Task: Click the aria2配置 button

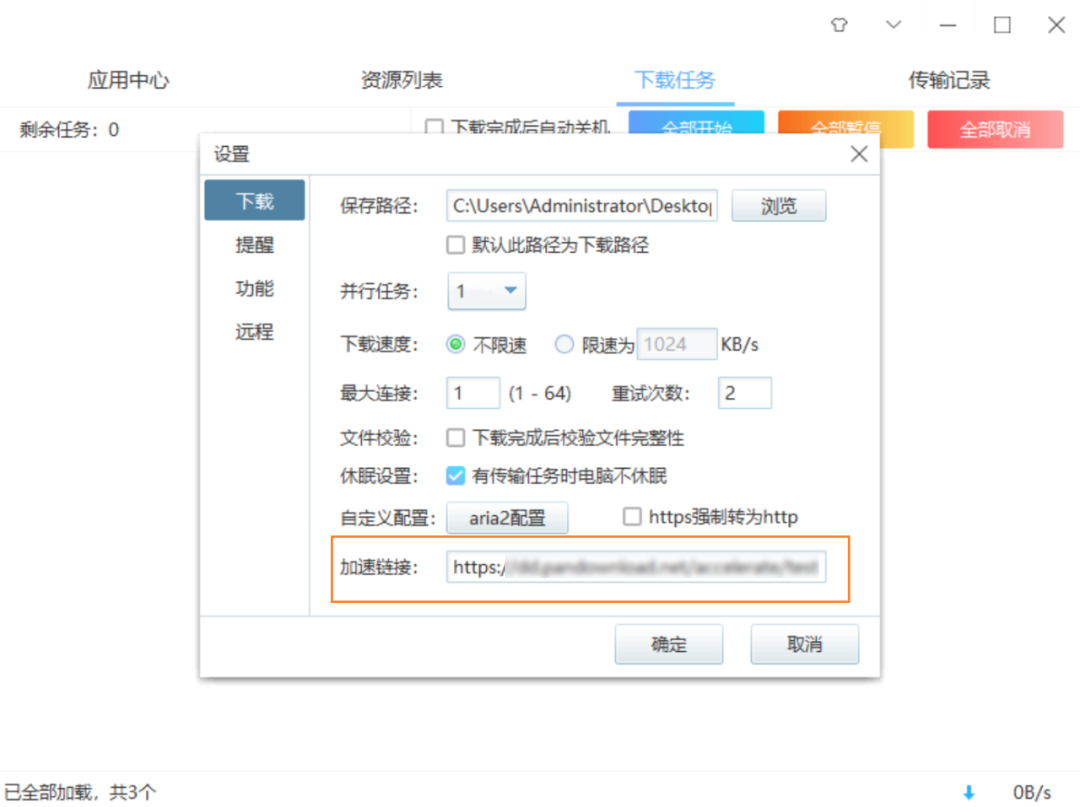Action: [x=507, y=518]
